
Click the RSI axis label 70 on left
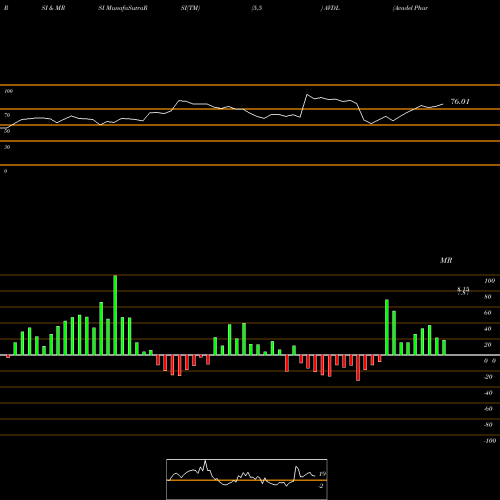point(7,115)
